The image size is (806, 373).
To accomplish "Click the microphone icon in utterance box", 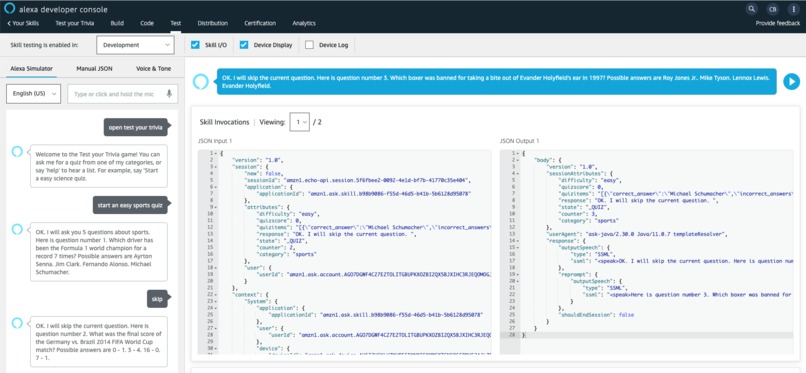I will pyautogui.click(x=169, y=94).
